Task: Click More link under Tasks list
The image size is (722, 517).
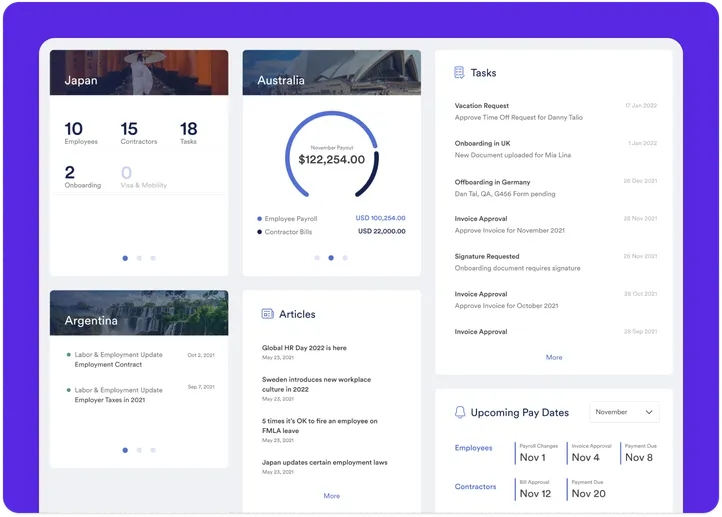Action: point(554,357)
